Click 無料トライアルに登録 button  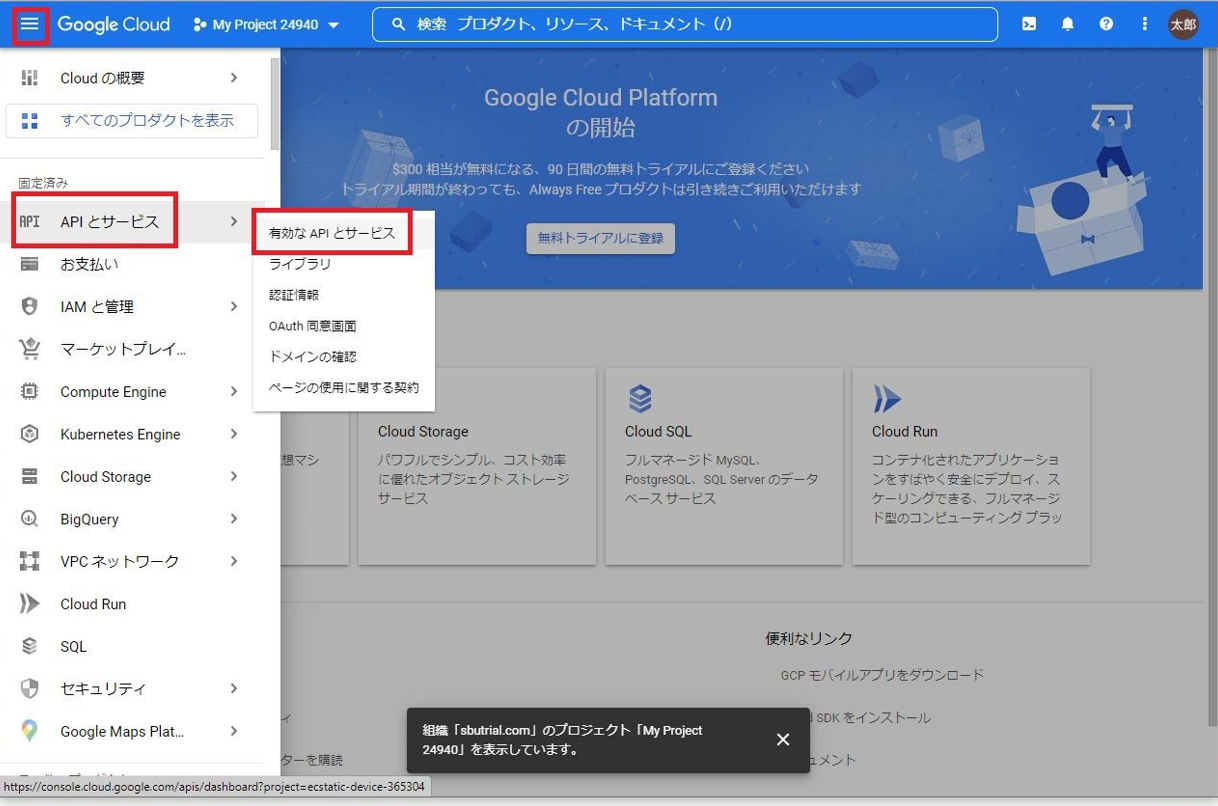(x=601, y=238)
